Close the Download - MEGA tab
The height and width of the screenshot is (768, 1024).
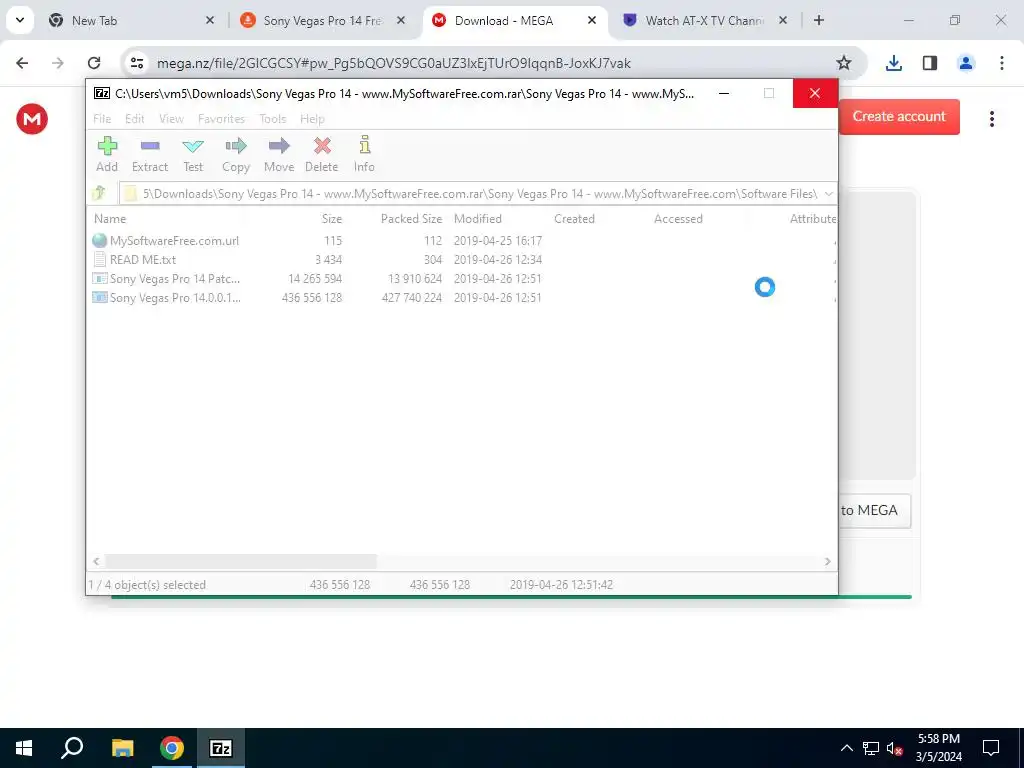(x=592, y=20)
